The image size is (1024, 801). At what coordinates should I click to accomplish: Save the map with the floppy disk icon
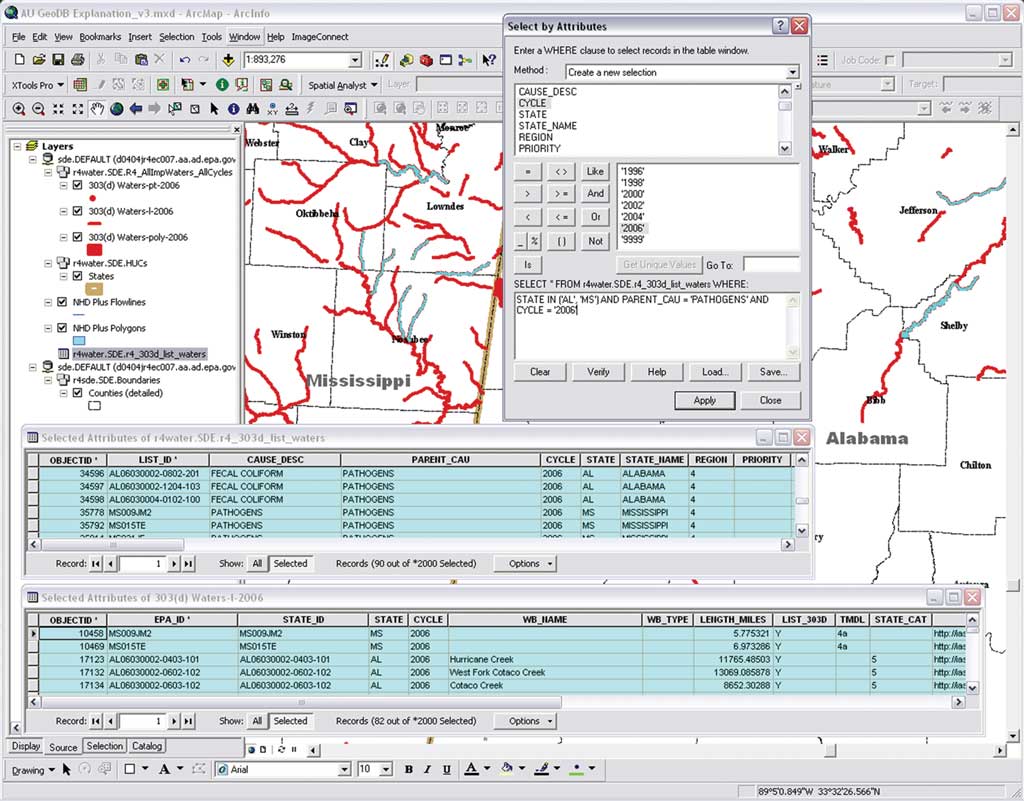[58, 59]
